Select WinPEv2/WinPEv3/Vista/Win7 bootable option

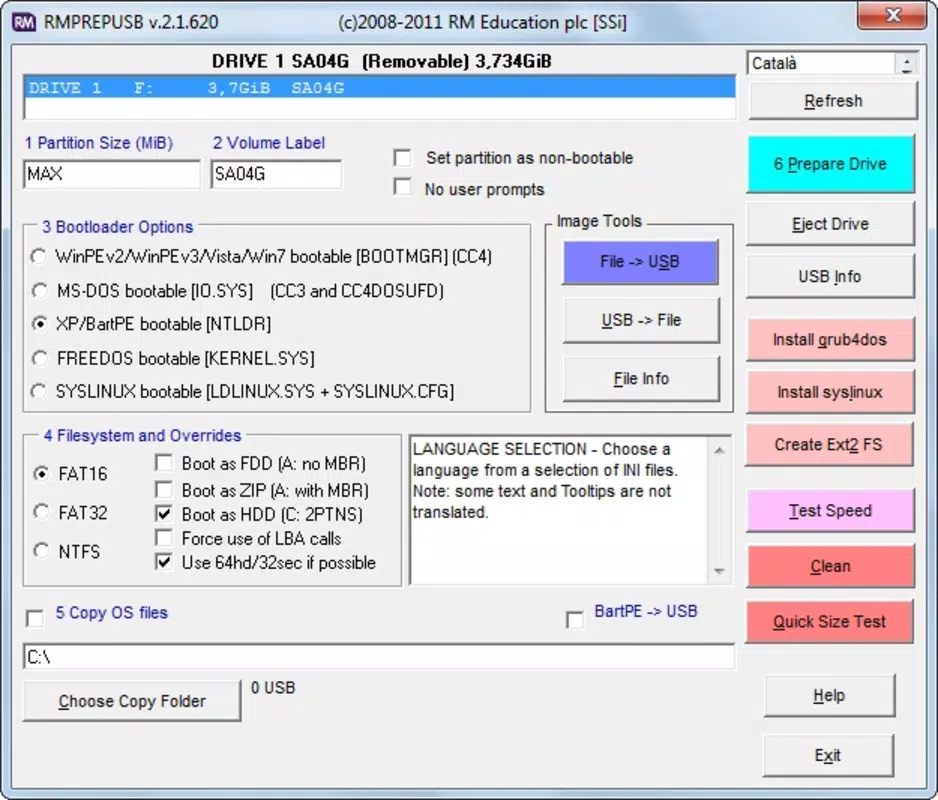click(x=39, y=257)
